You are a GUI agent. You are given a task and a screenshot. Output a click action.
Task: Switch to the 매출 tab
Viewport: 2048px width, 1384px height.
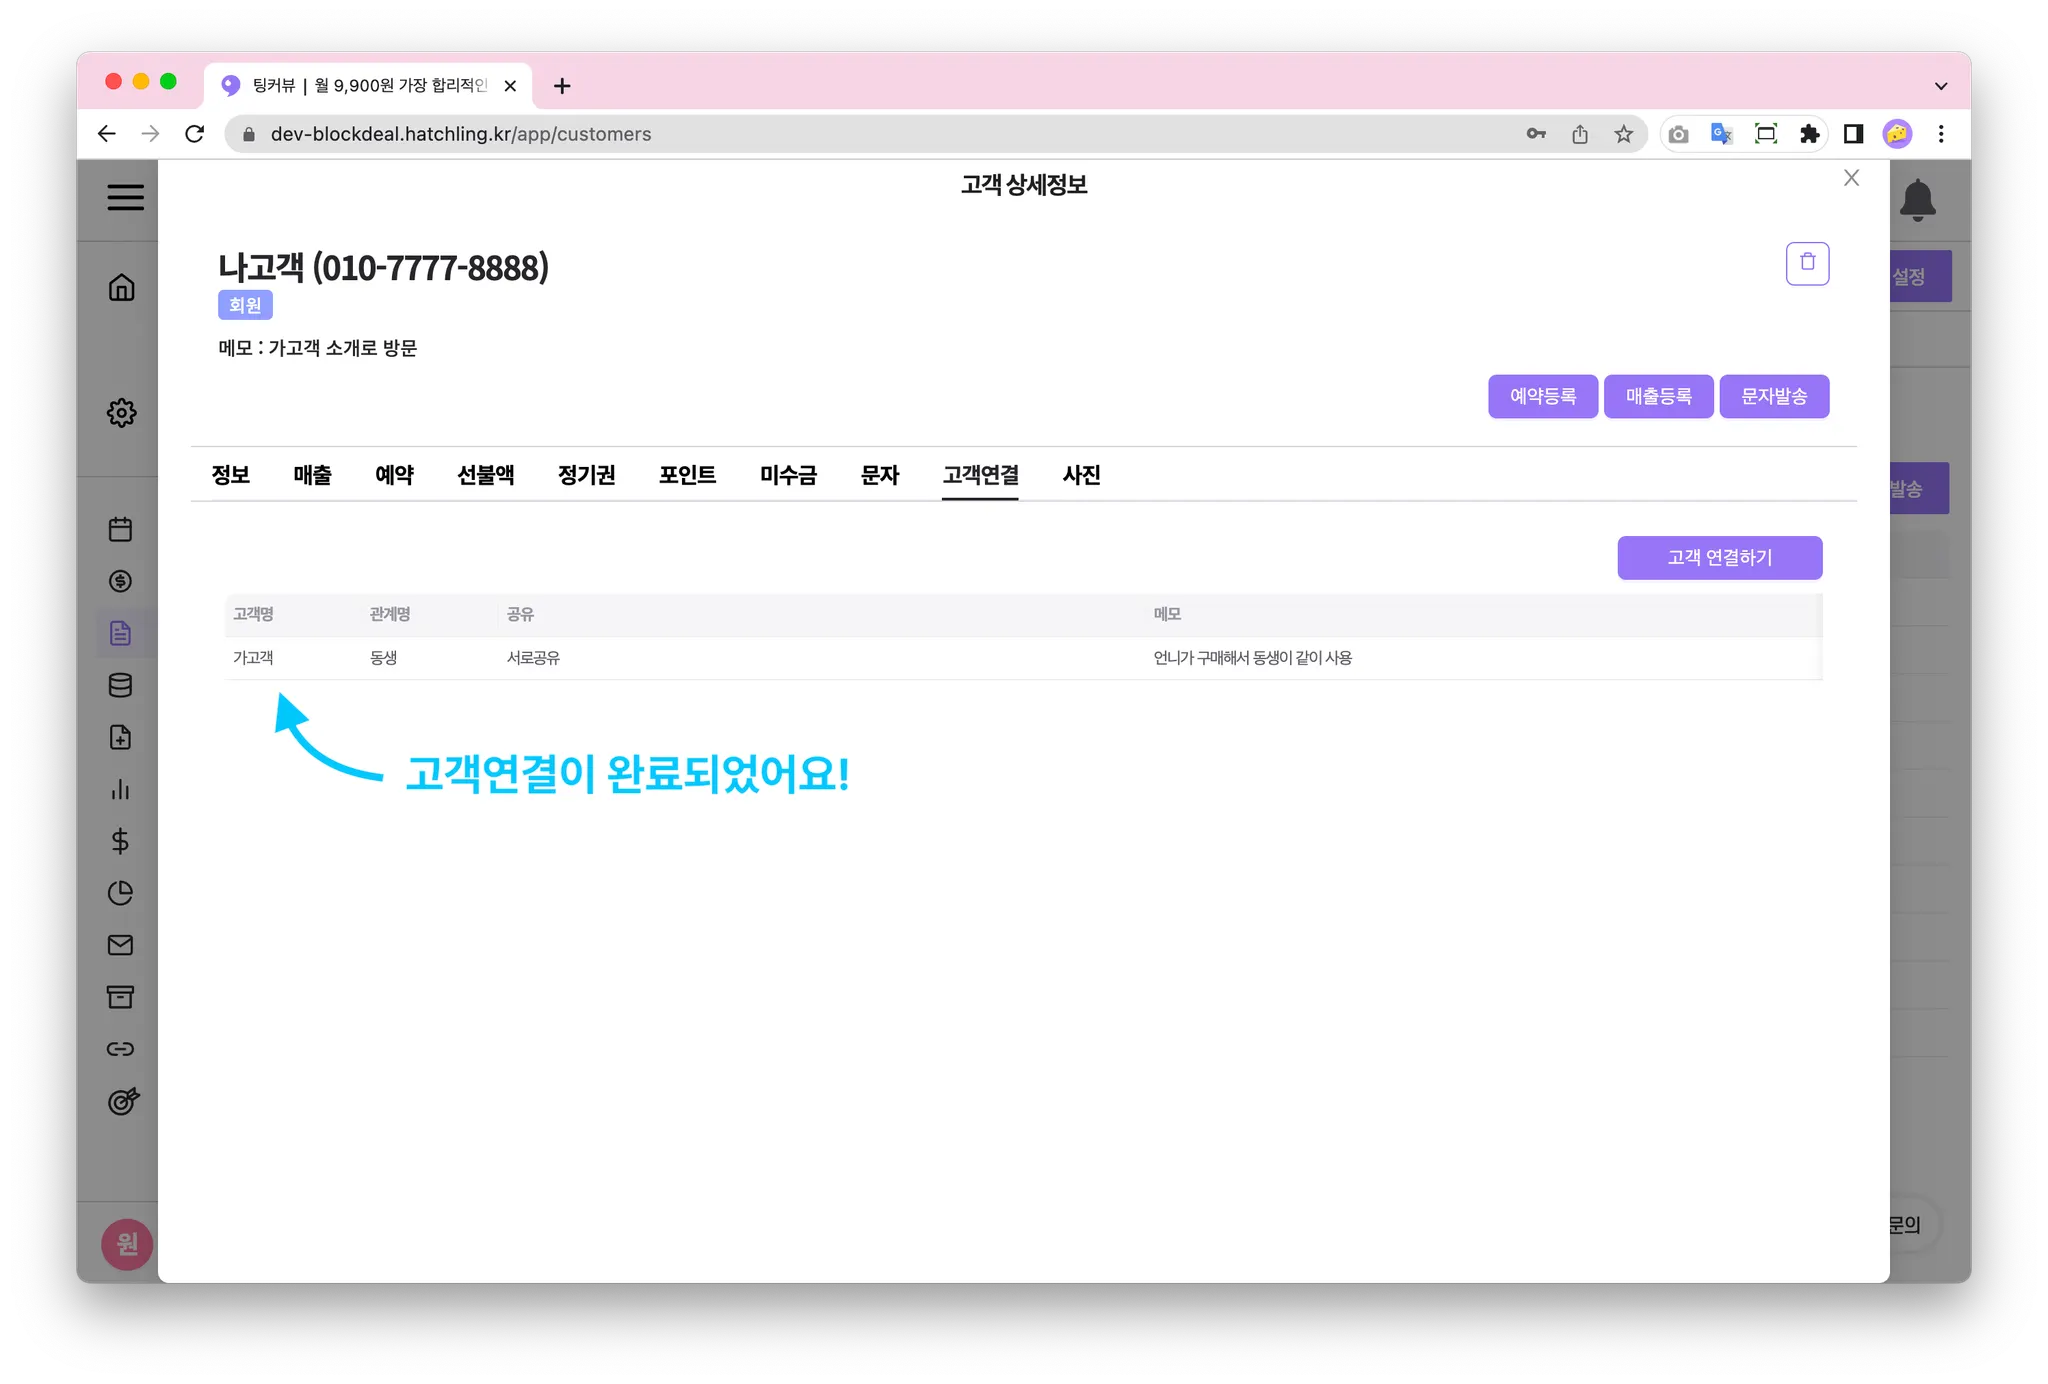coord(312,475)
